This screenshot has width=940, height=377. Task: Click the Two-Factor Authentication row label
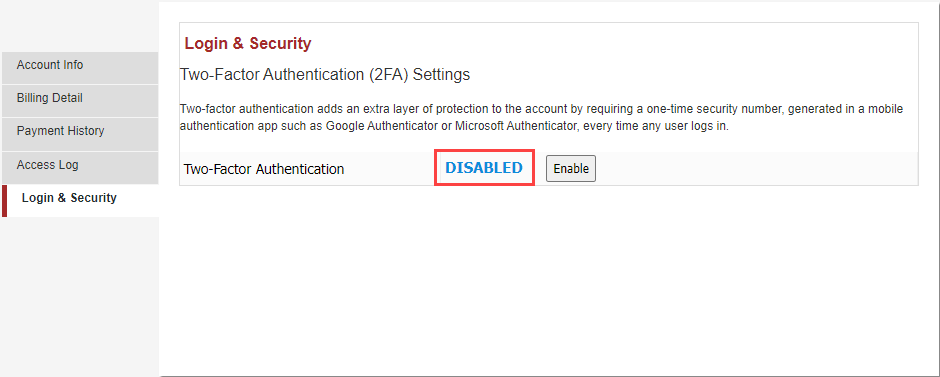click(264, 169)
